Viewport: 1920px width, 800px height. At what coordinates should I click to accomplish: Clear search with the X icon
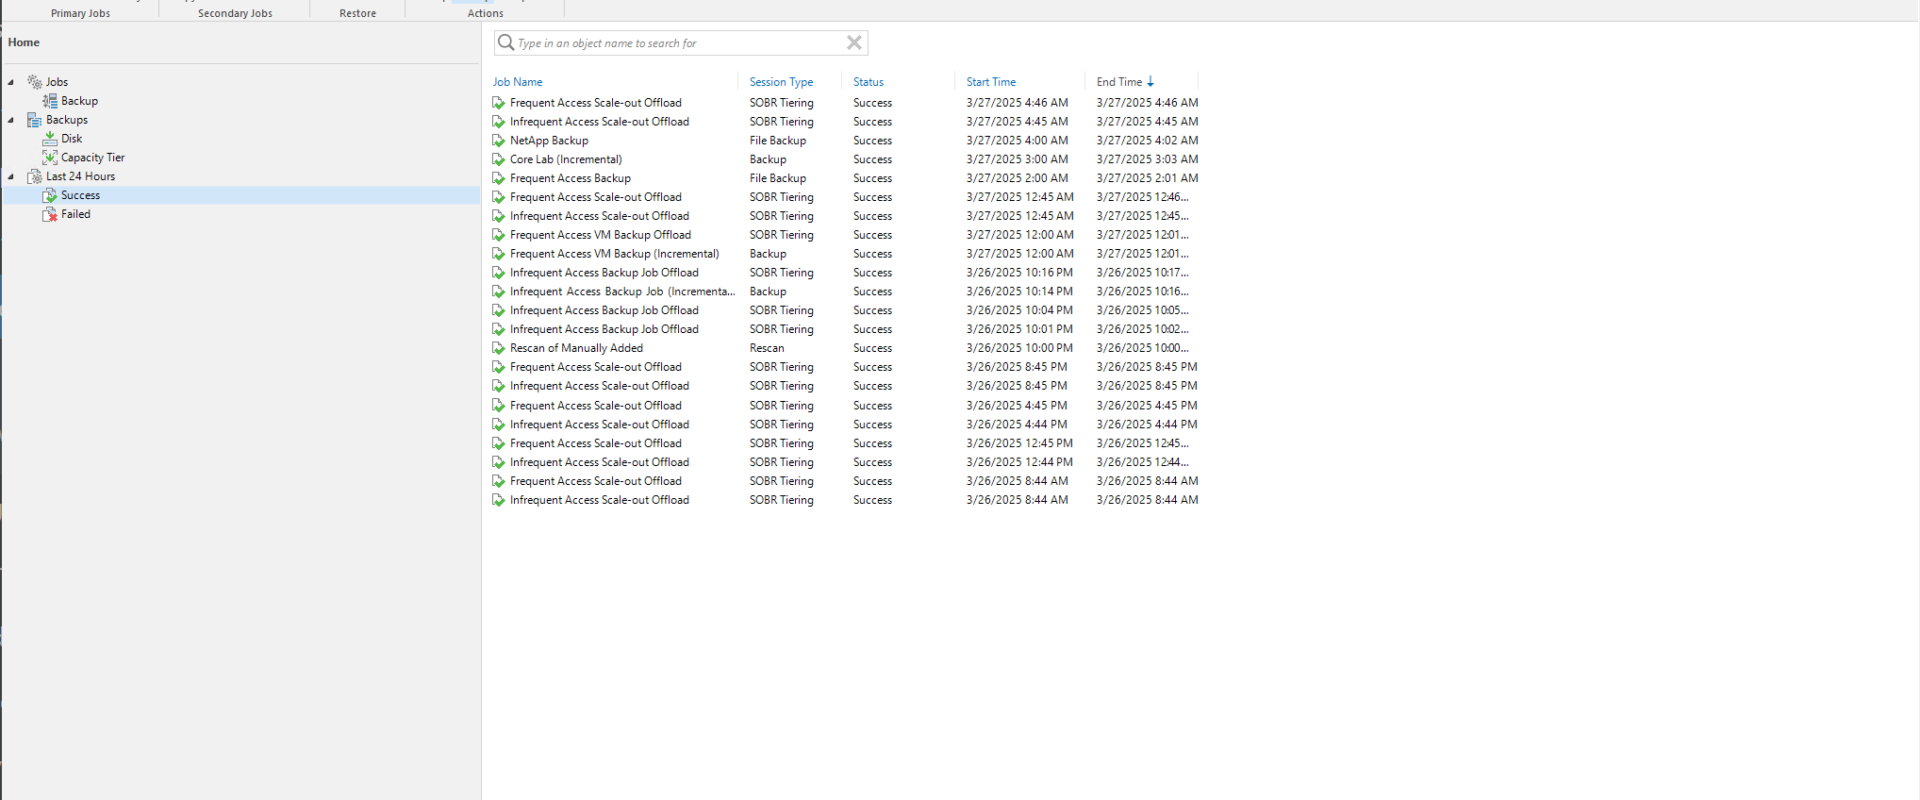[854, 43]
